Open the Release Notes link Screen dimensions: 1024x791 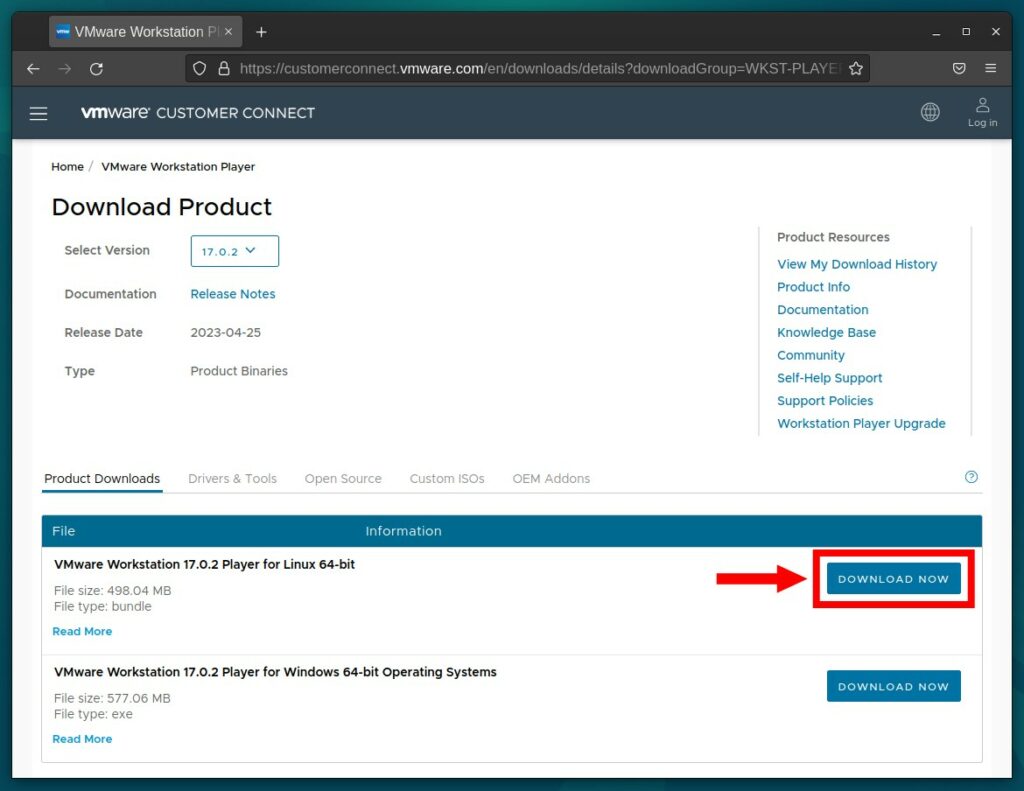click(232, 294)
